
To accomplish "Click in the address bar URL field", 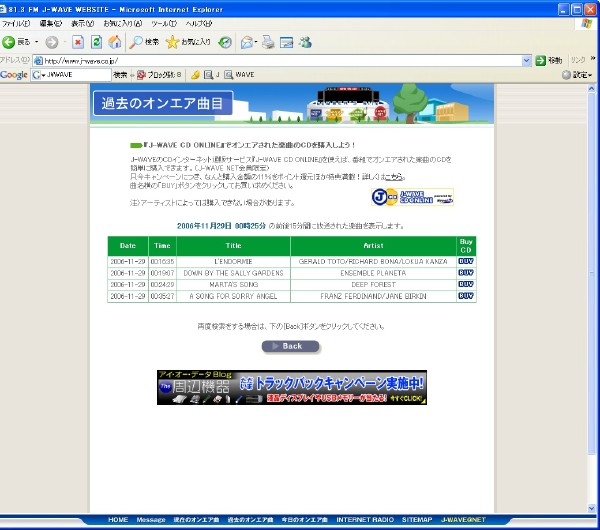I will pos(280,60).
